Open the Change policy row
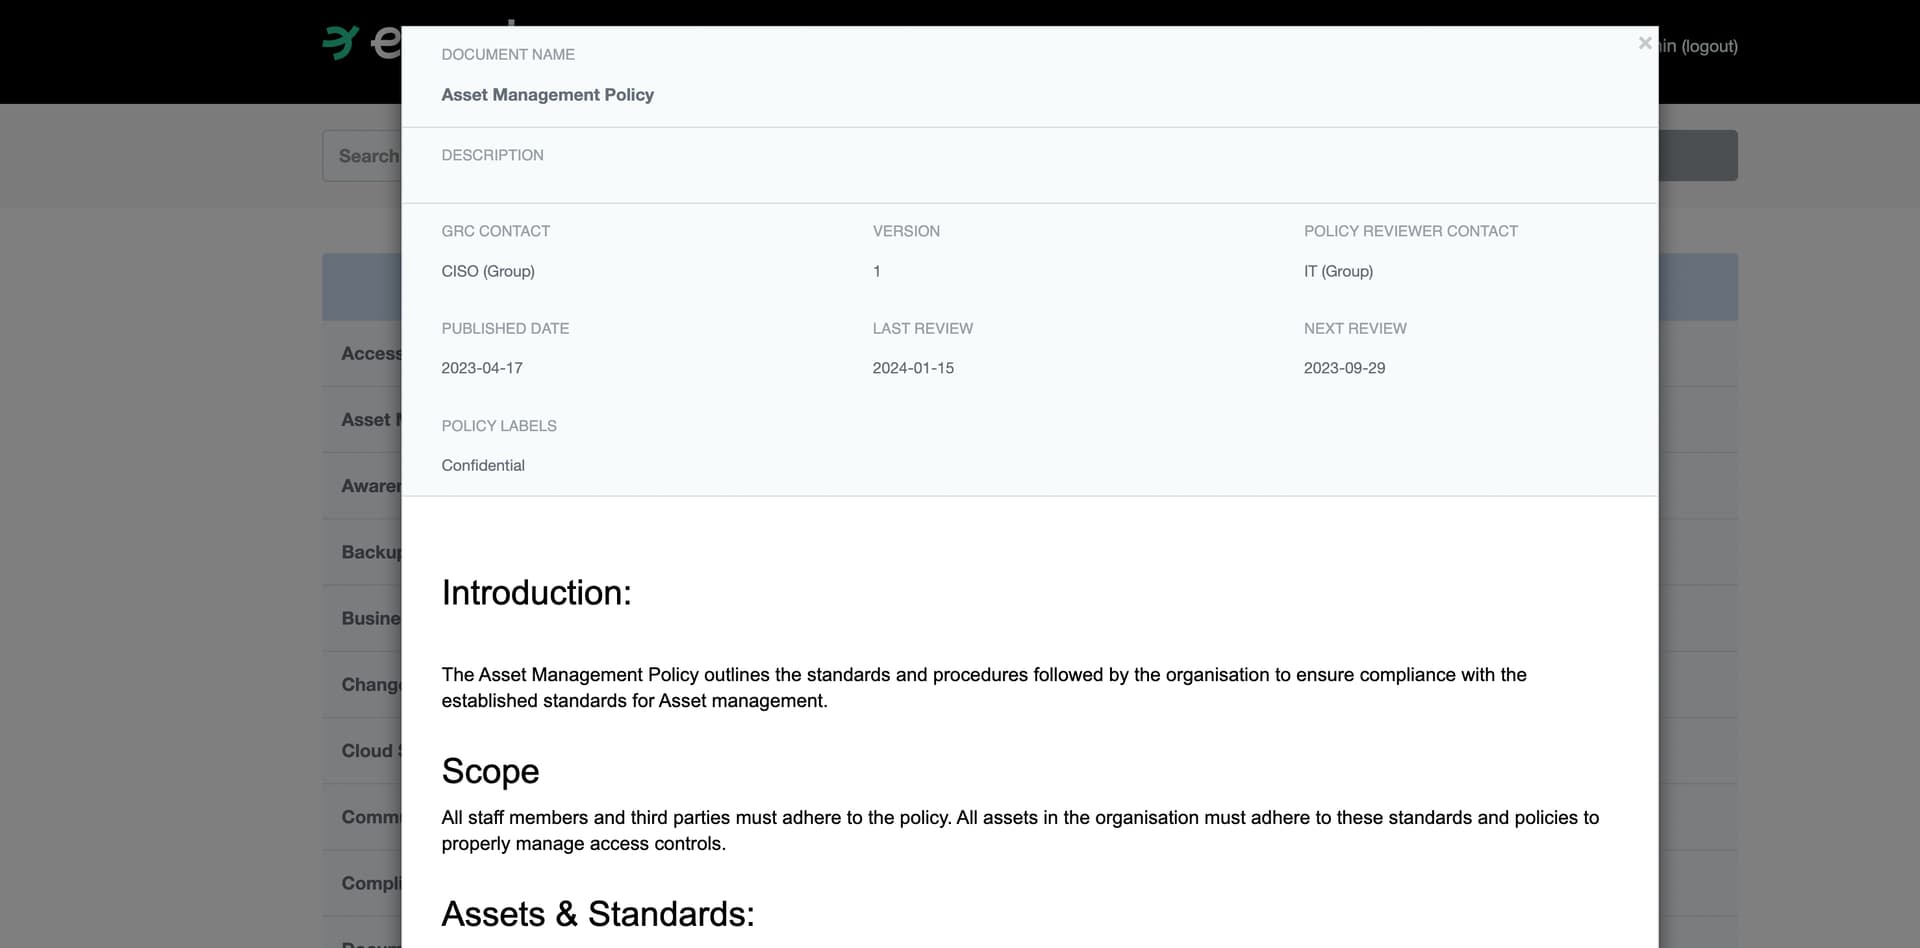Screen dimensions: 1920x948 tap(362, 685)
